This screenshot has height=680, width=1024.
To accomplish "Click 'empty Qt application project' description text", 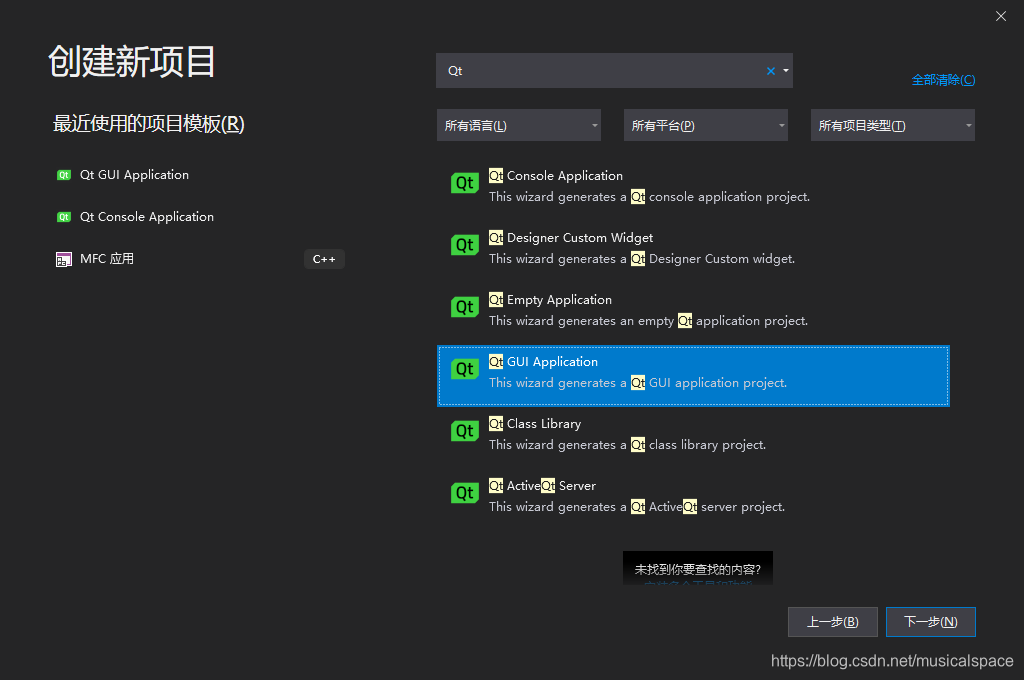I will point(648,321).
